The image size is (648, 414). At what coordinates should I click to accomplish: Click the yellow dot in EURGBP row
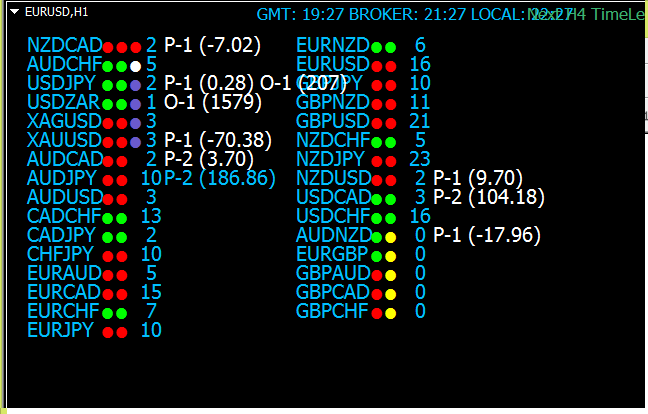(x=391, y=257)
